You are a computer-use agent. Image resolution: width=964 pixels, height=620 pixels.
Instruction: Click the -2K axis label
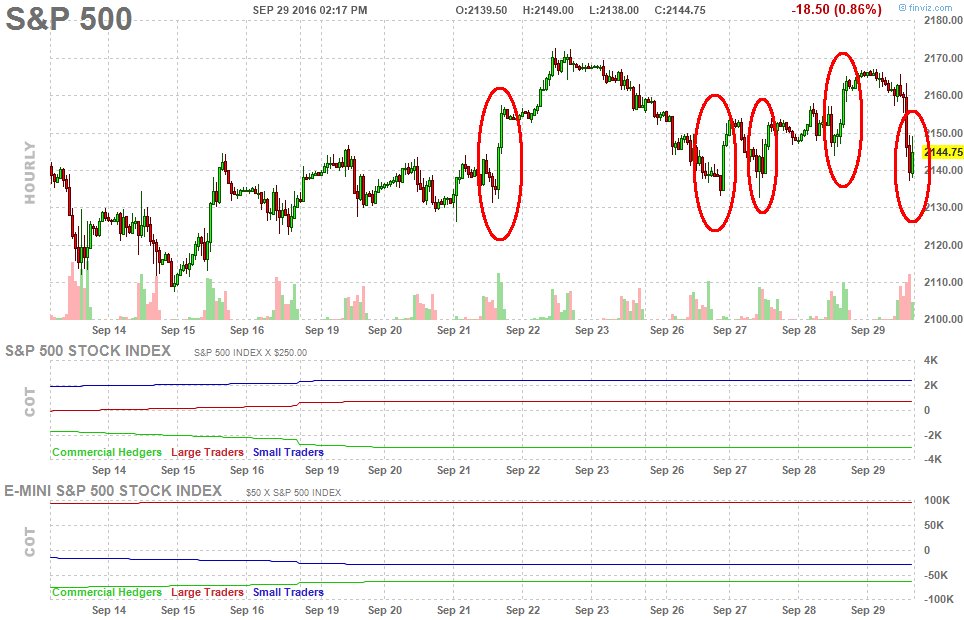point(933,435)
